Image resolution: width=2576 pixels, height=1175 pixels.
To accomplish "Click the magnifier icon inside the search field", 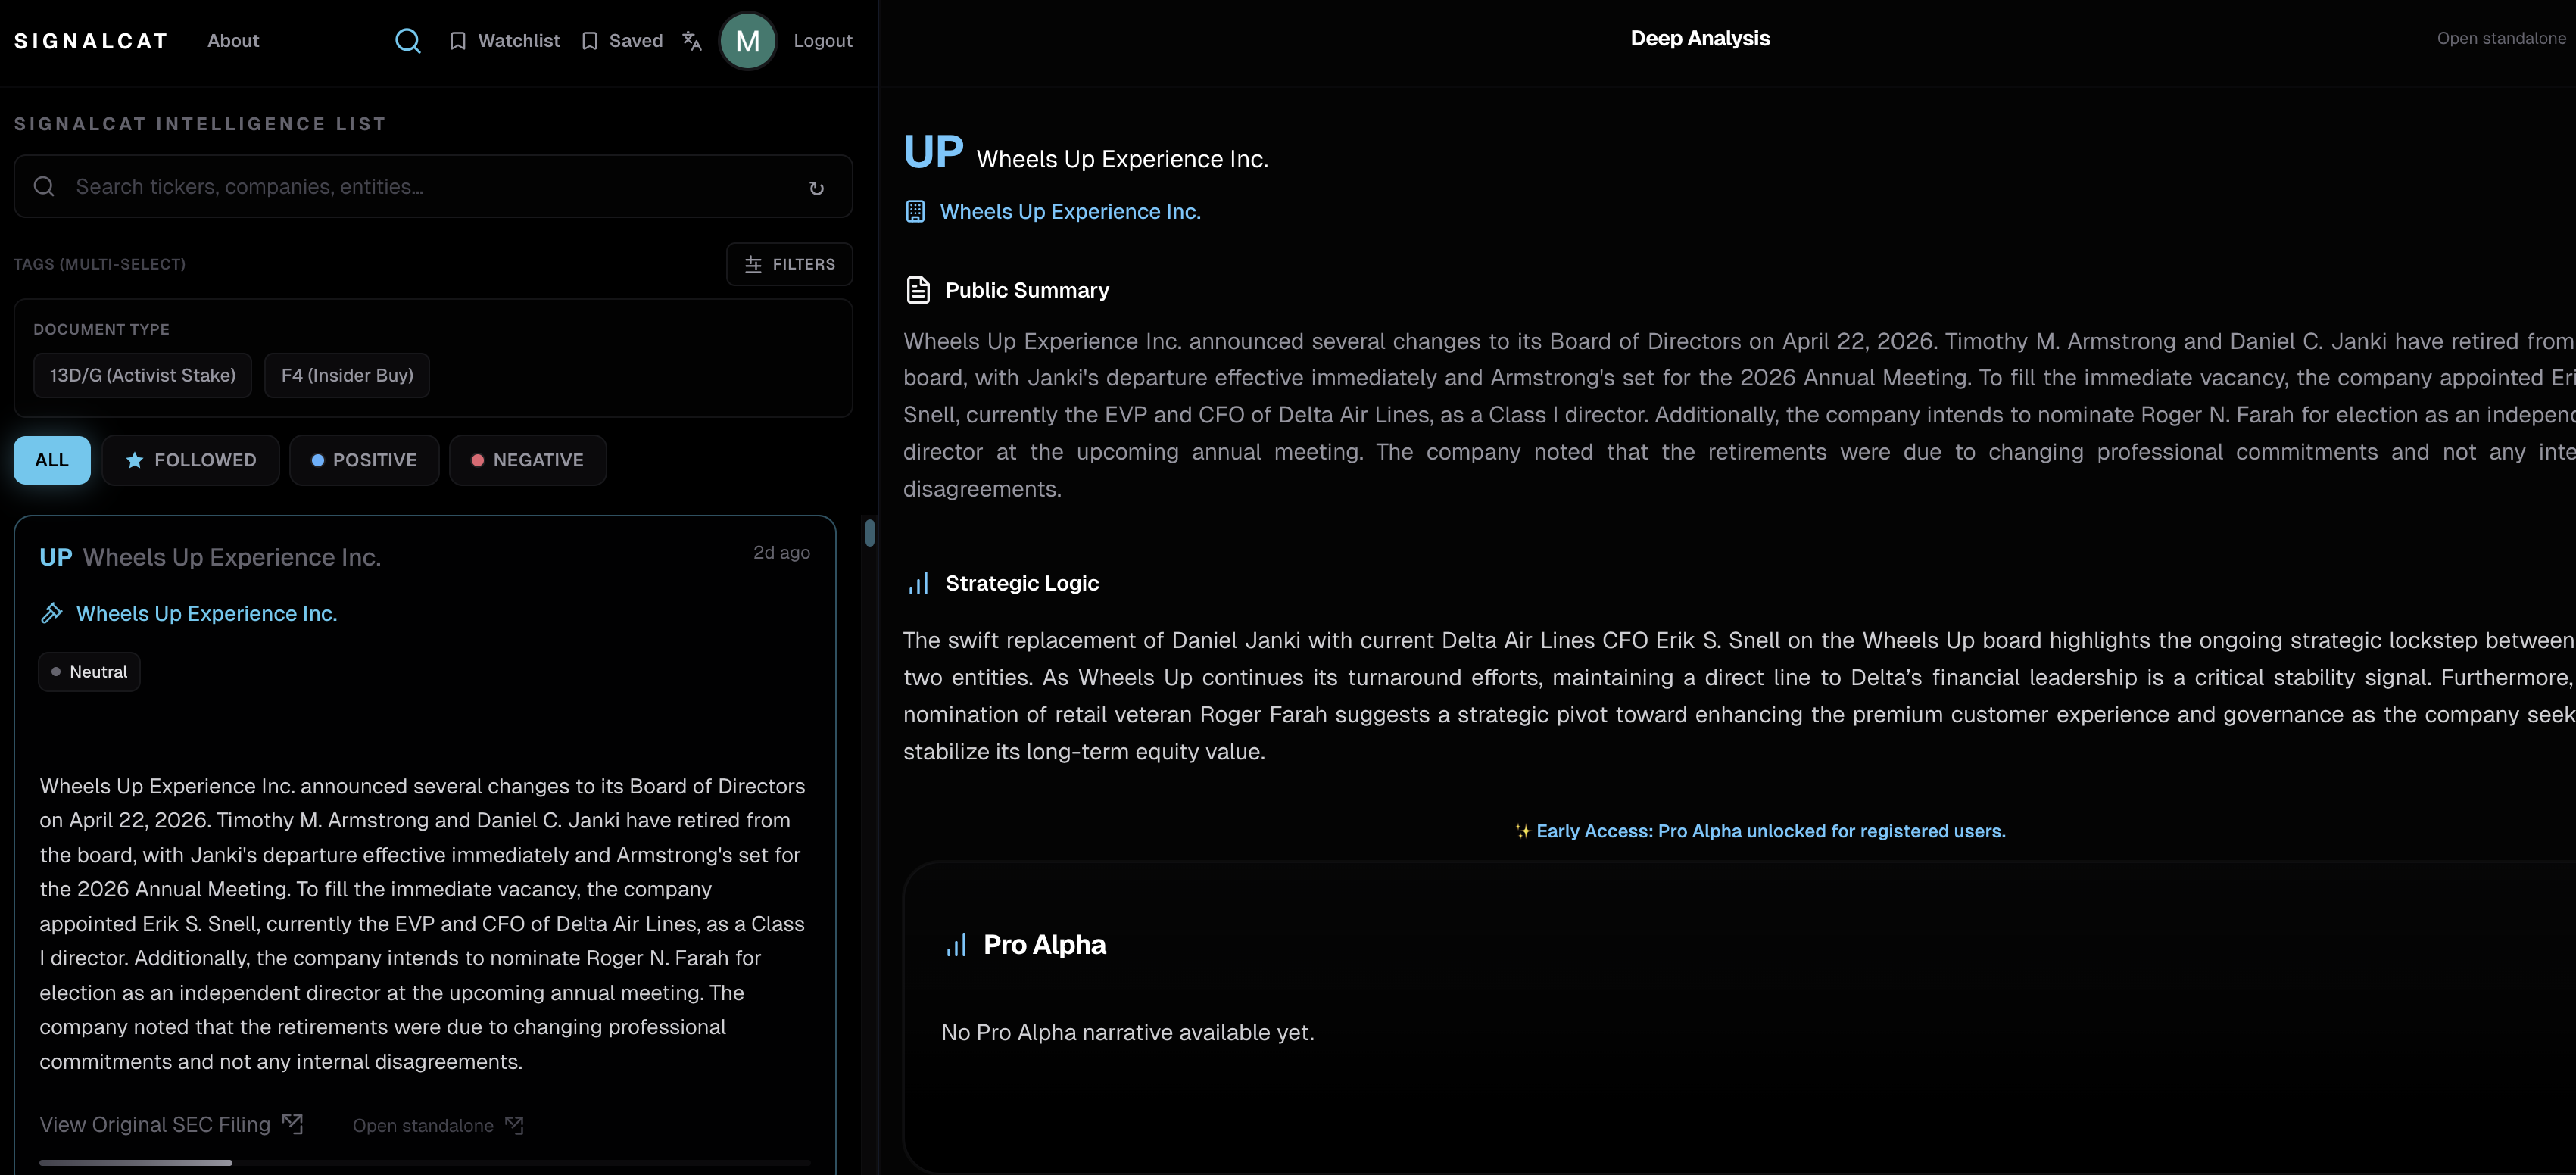I will coord(44,186).
